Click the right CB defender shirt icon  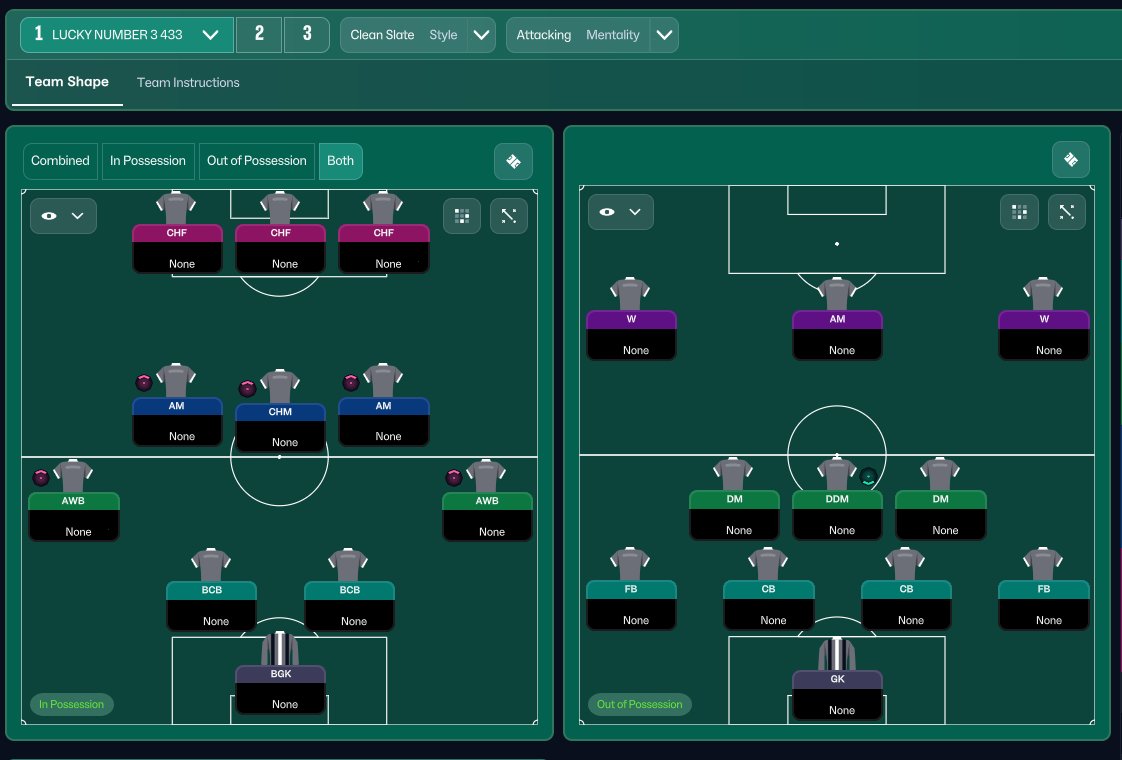(x=905, y=564)
